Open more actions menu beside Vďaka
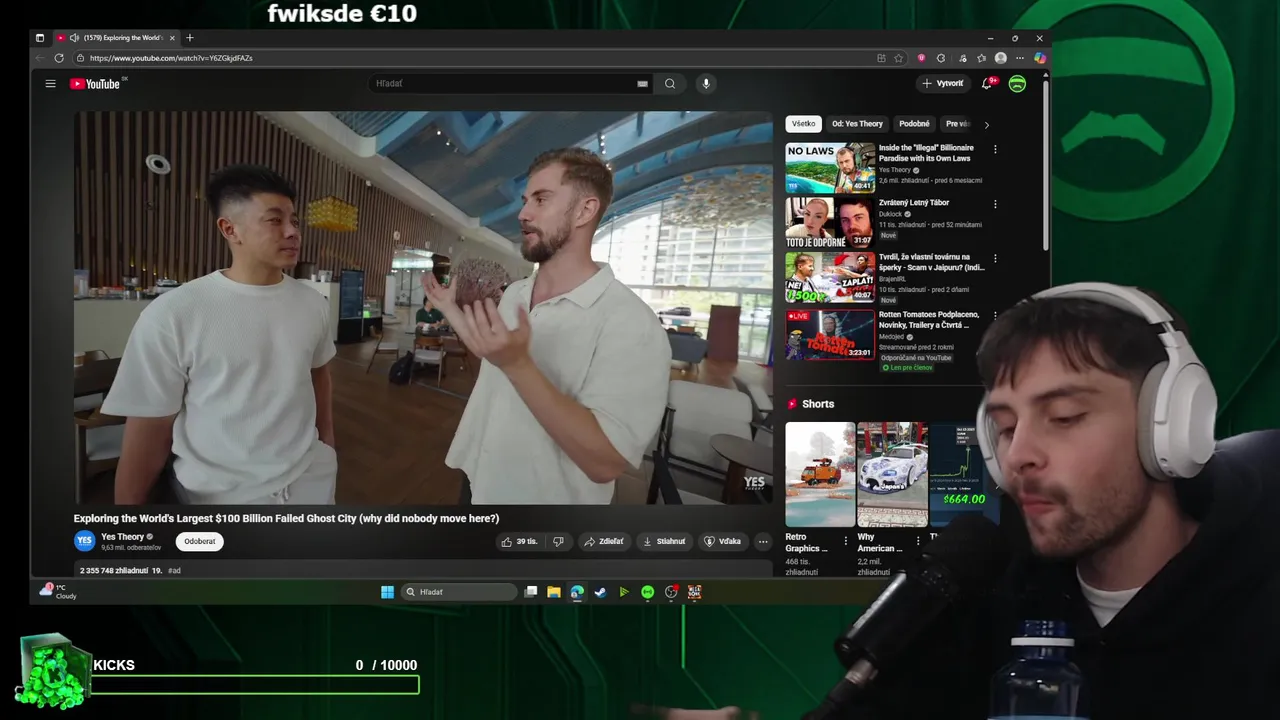Viewport: 1280px width, 720px height. 763,541
